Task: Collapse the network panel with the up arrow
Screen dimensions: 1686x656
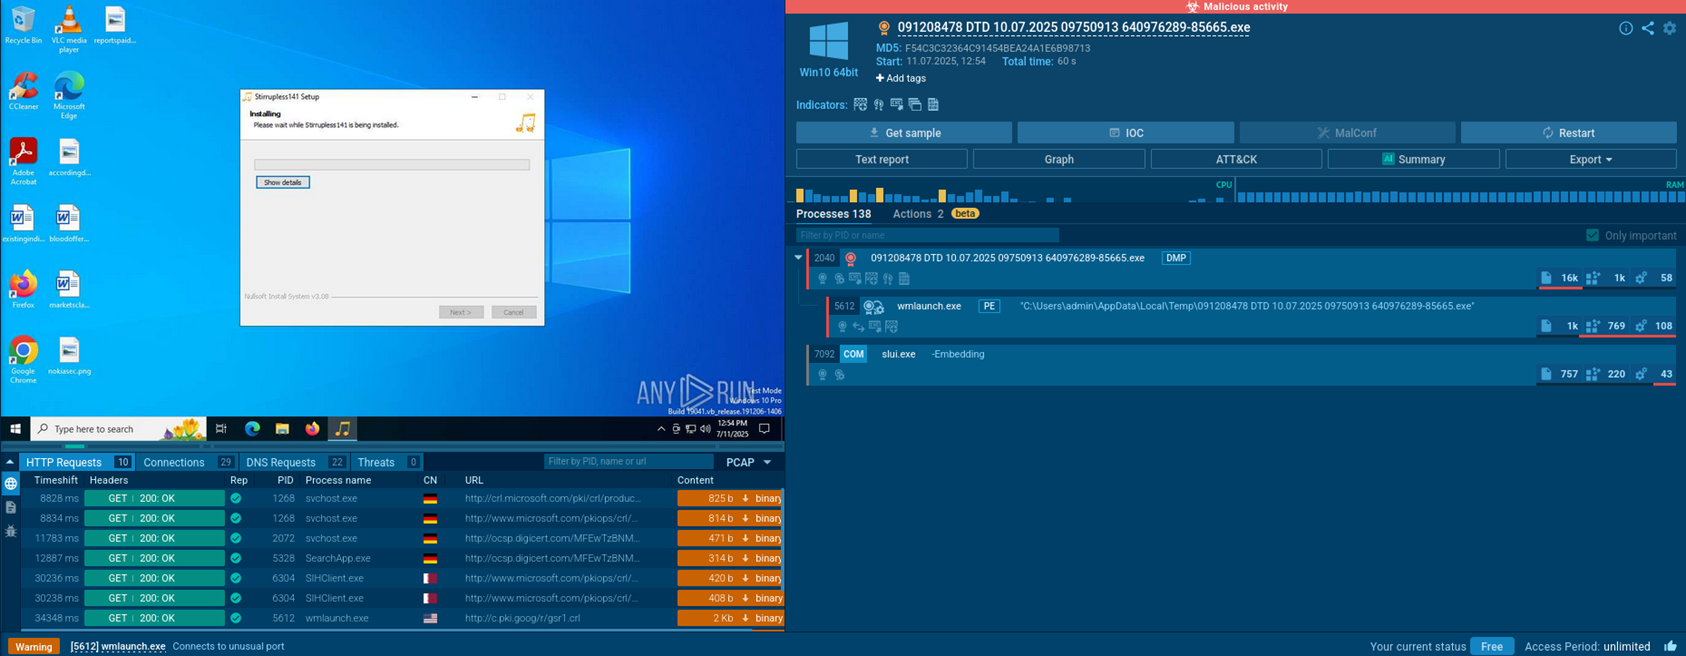Action: tap(10, 462)
